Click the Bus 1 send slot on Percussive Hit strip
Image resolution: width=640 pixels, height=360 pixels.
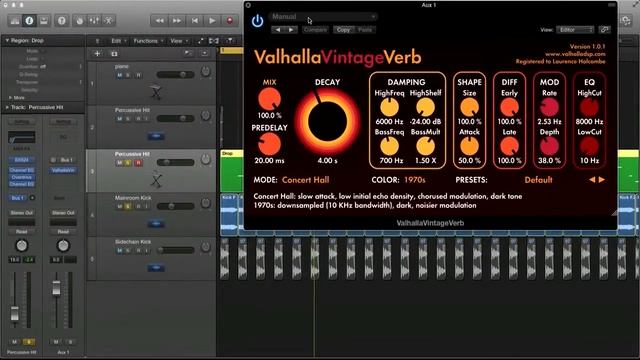click(18, 198)
